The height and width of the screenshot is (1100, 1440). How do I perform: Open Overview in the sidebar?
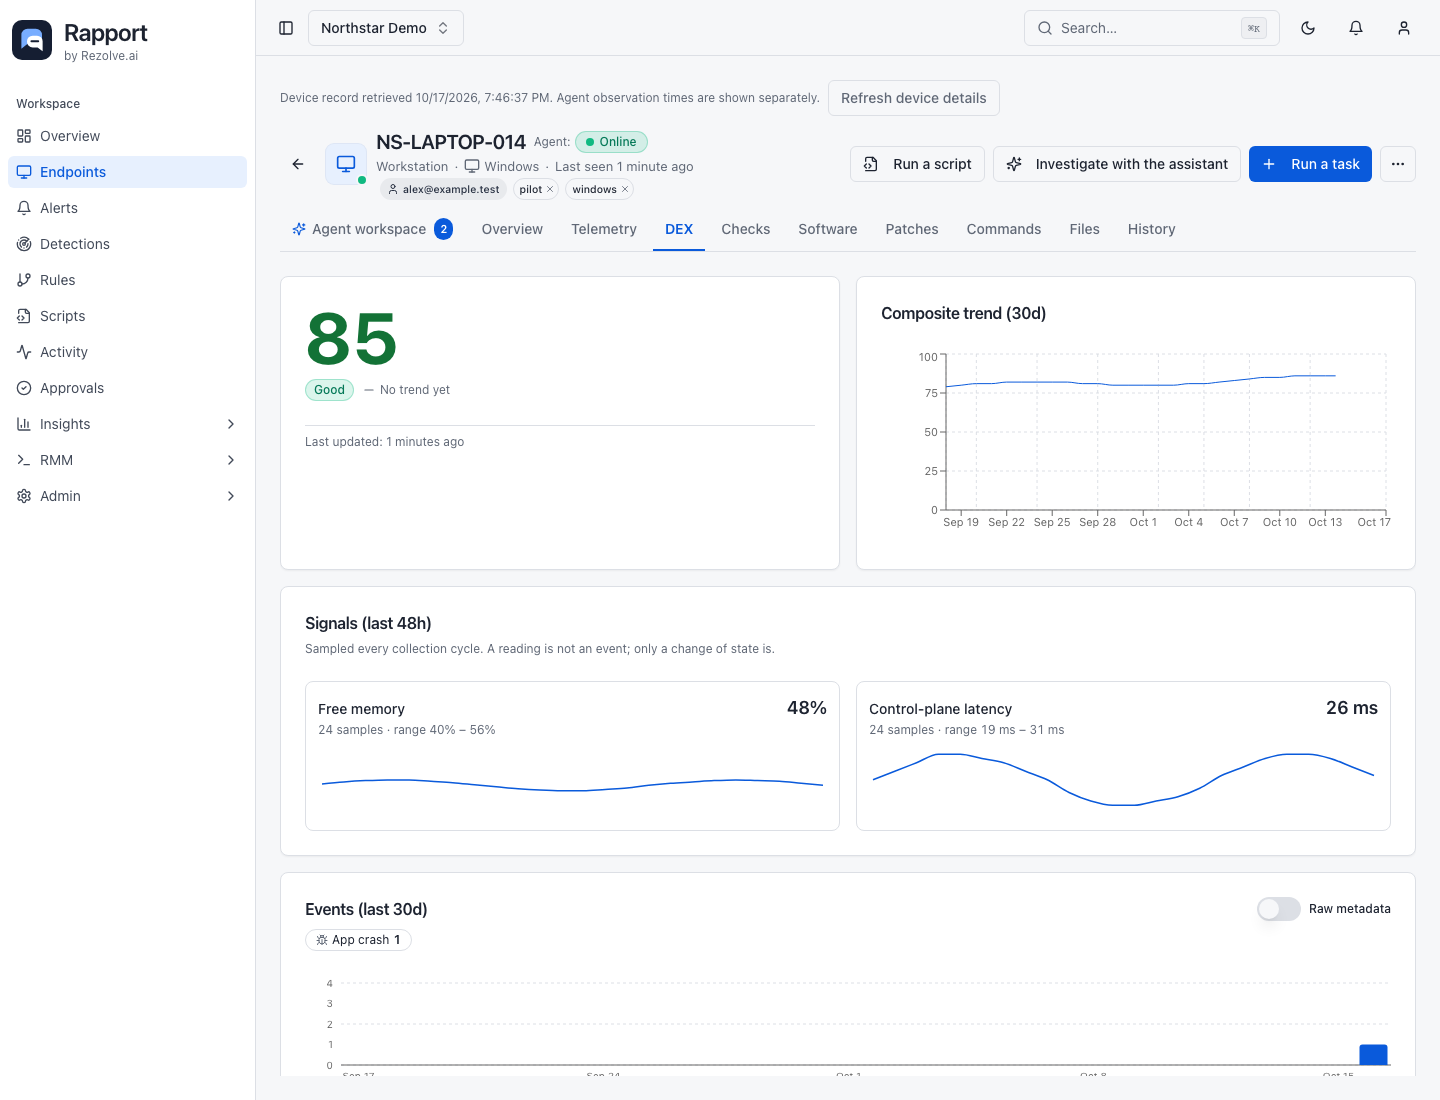point(127,136)
